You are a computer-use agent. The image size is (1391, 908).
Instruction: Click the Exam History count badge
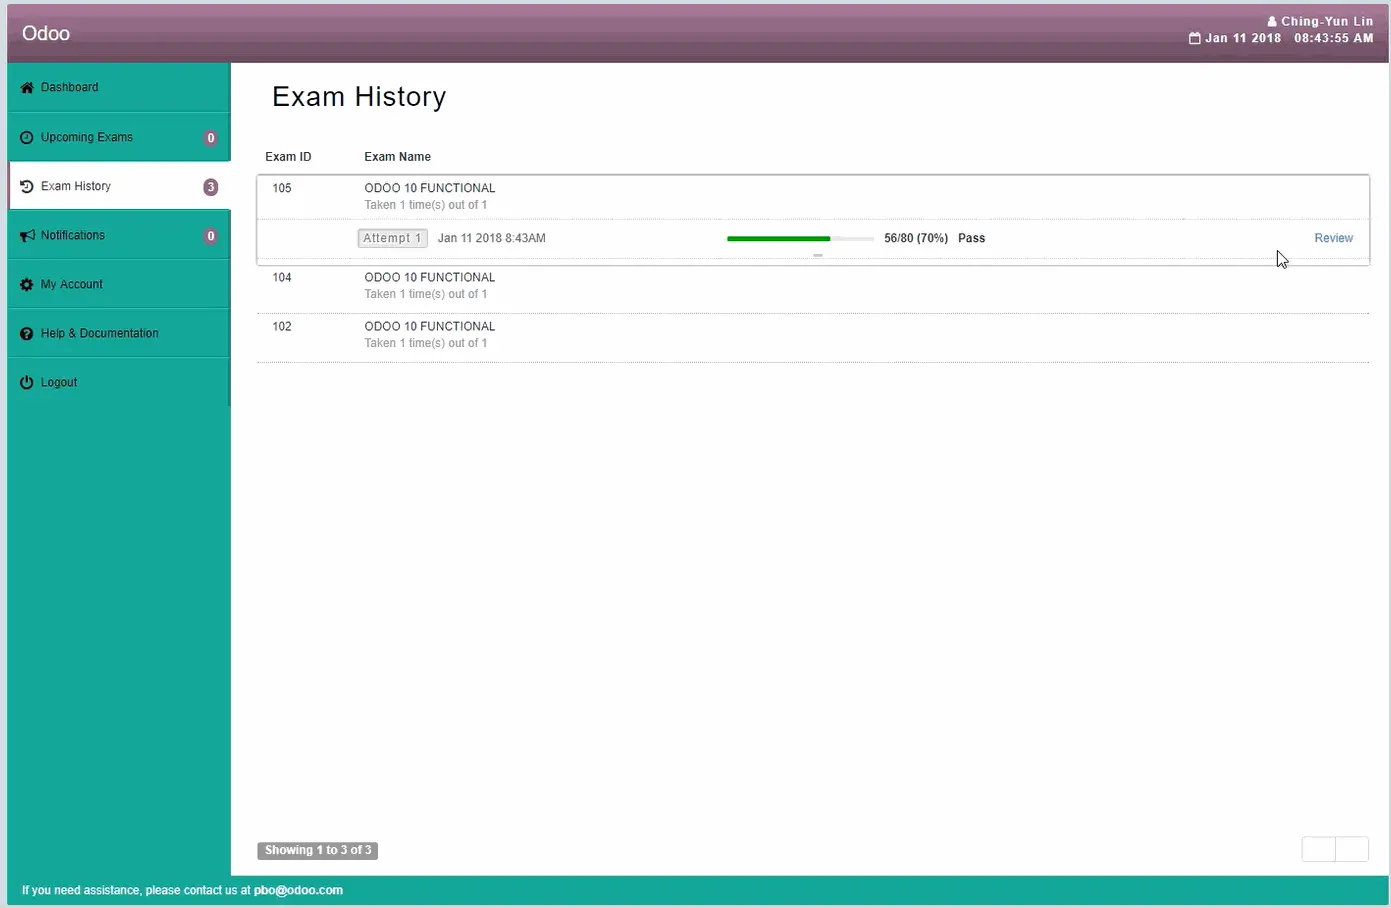pos(211,187)
